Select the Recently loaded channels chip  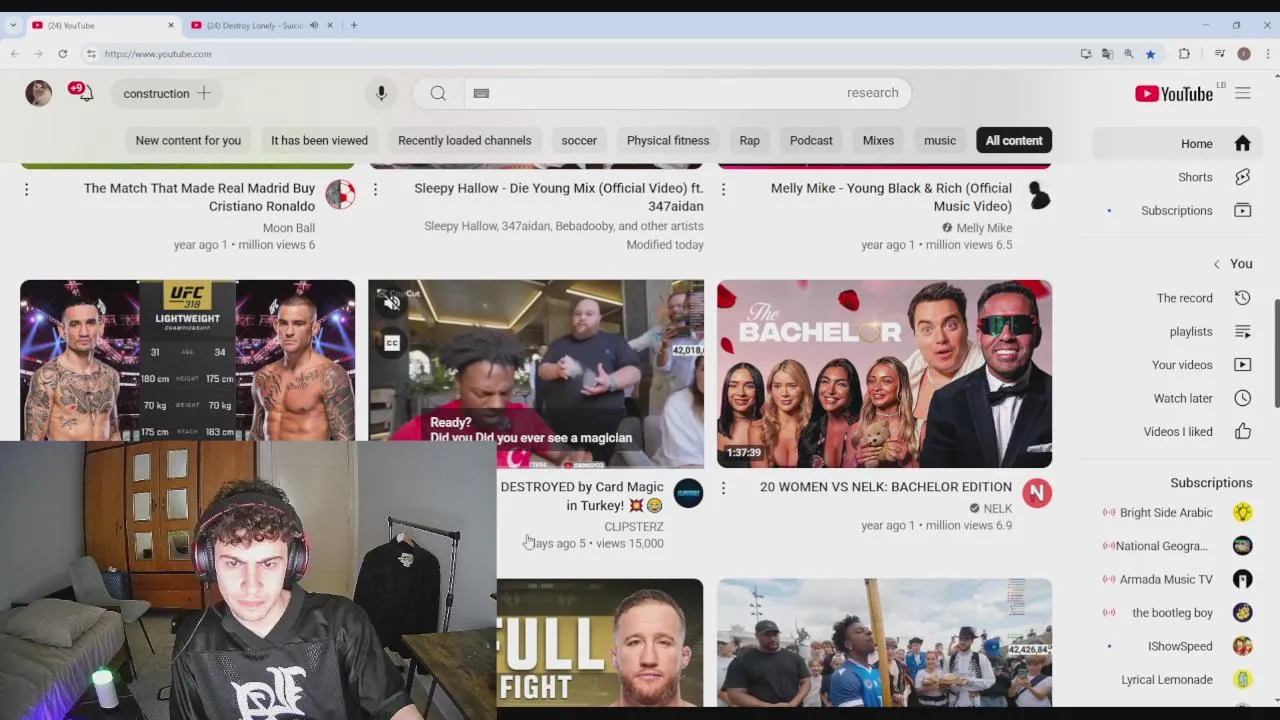coord(465,140)
